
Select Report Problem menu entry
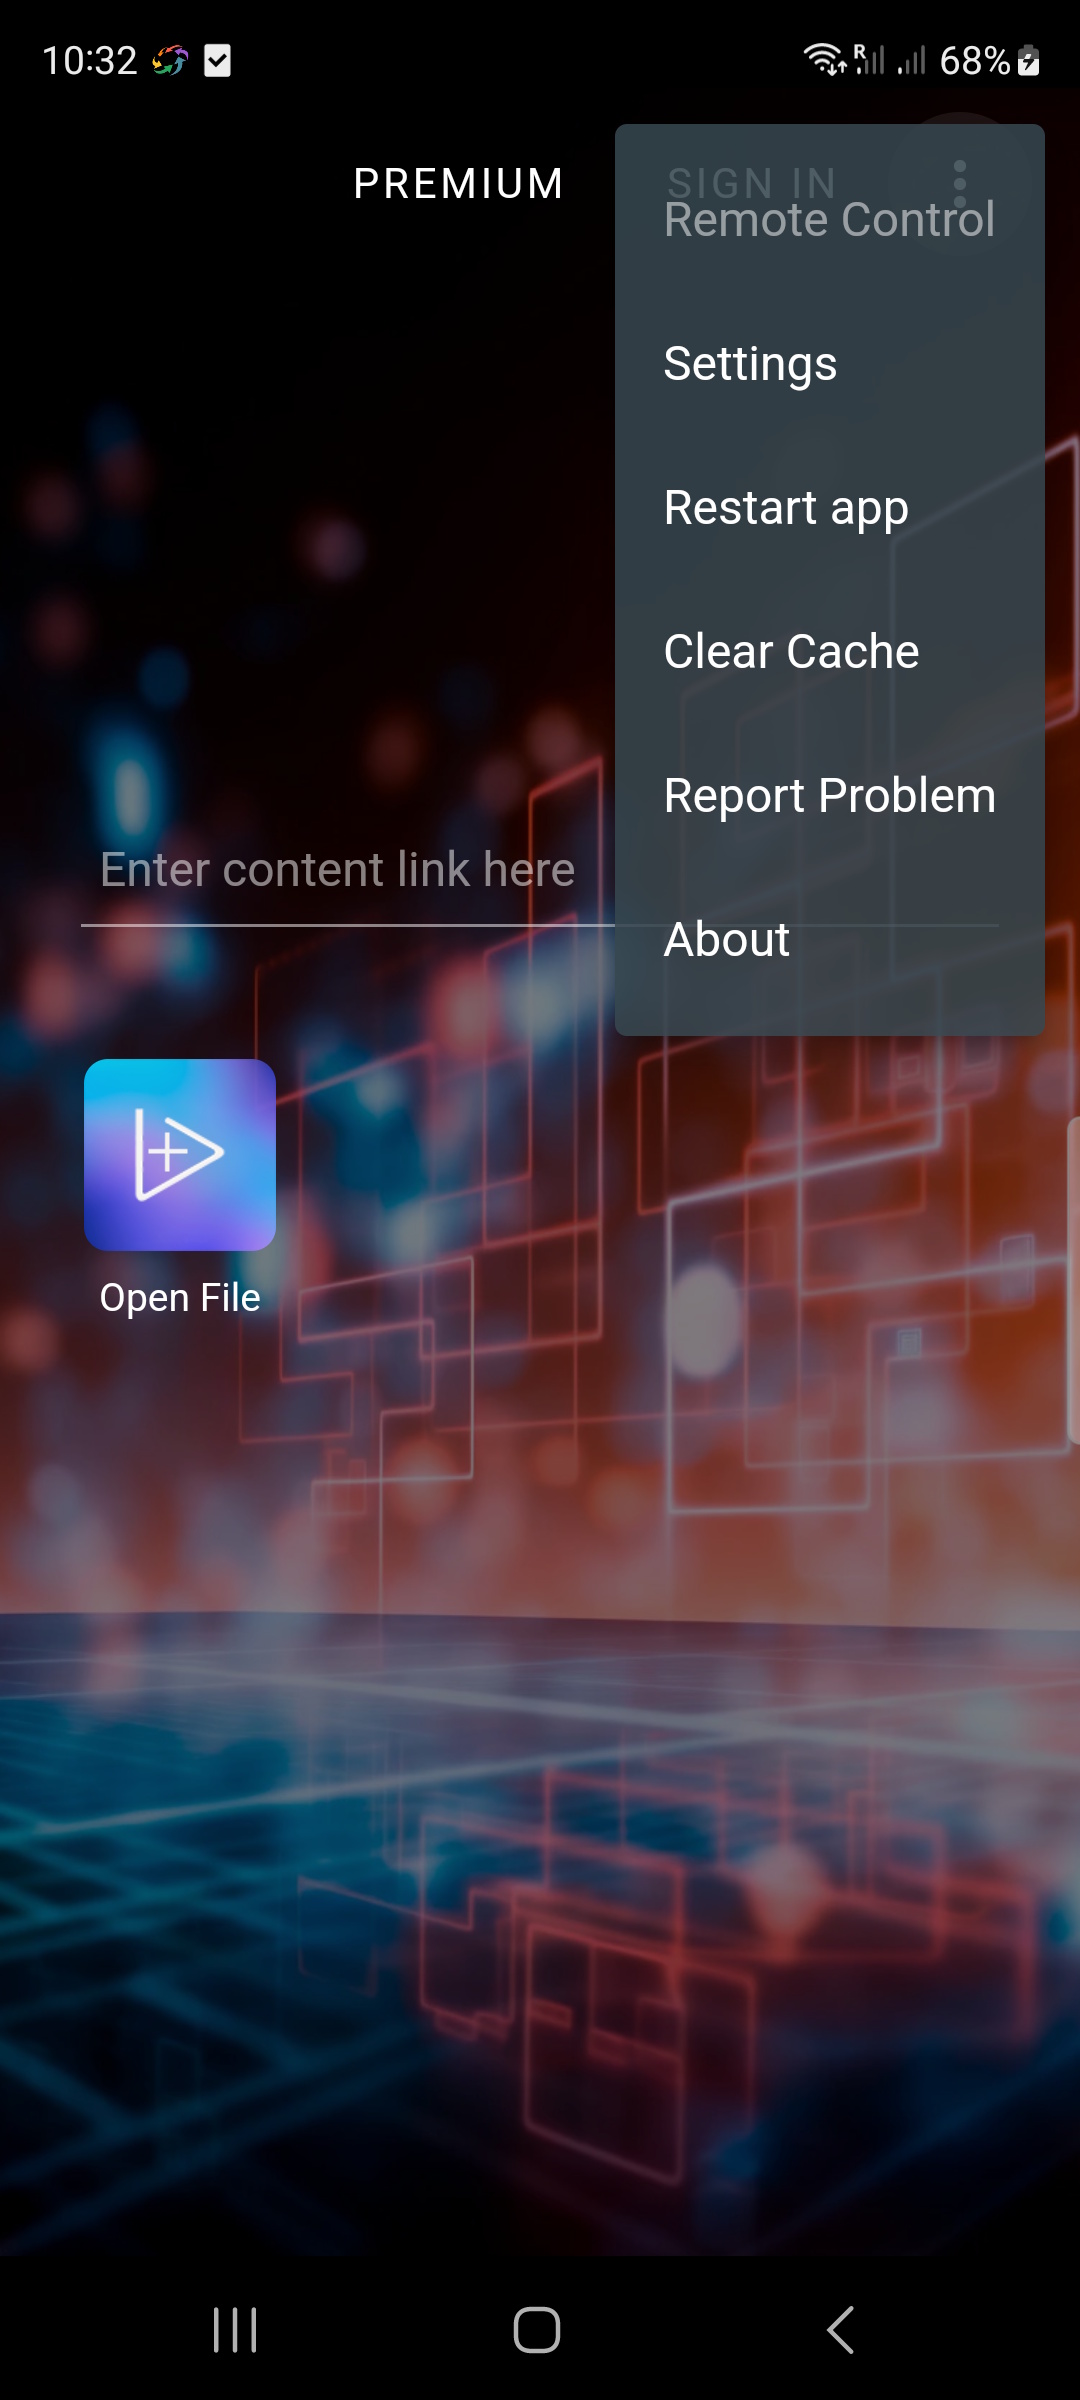tap(830, 796)
